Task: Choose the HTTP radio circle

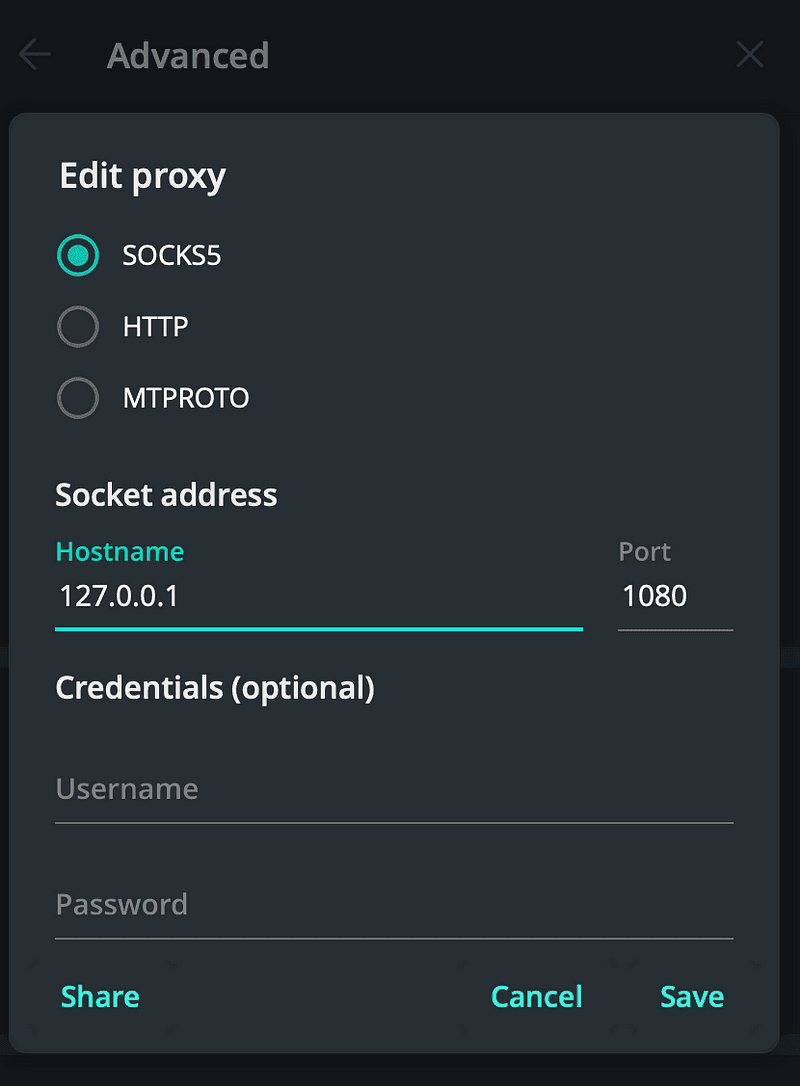Action: 78,327
